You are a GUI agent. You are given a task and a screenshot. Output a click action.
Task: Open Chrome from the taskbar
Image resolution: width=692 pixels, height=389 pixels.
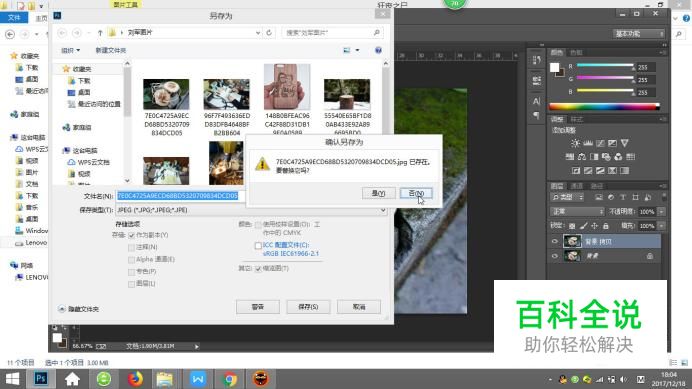[x=229, y=379]
